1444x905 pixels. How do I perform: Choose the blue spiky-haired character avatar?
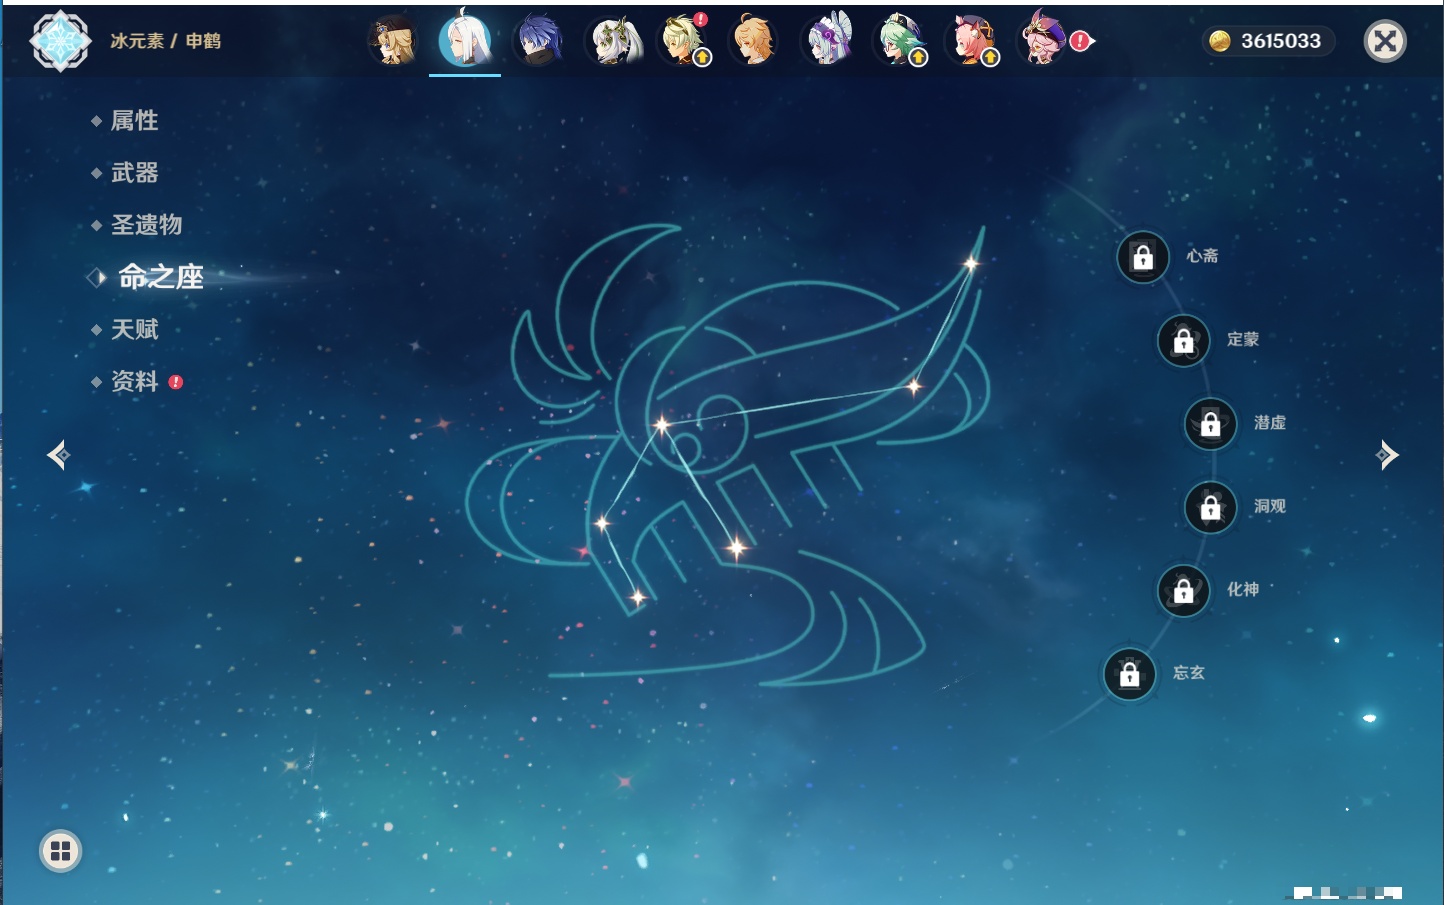point(538,41)
